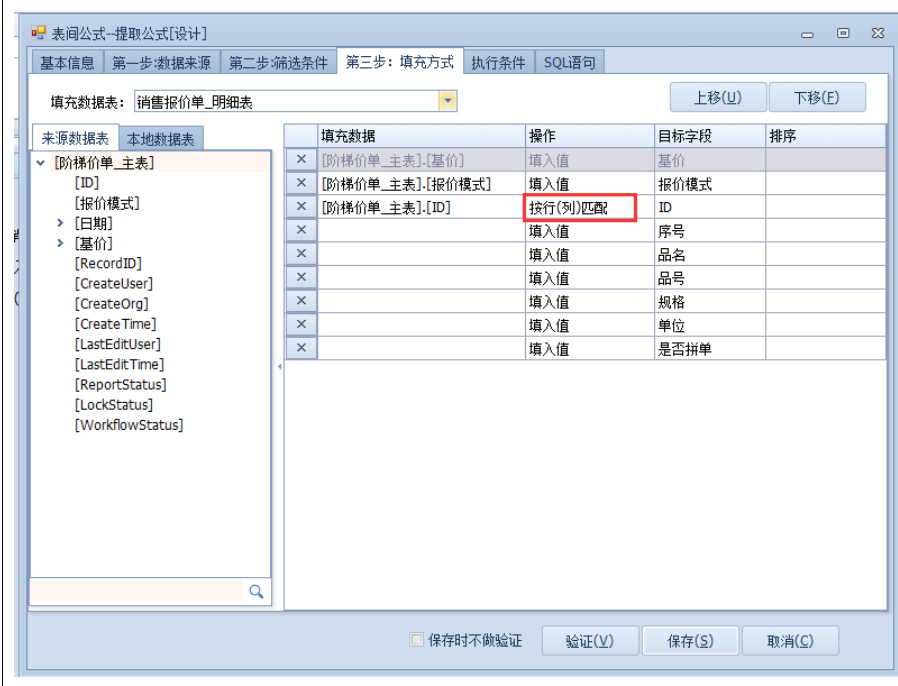Expand the 基价 tree node

pyautogui.click(x=61, y=243)
